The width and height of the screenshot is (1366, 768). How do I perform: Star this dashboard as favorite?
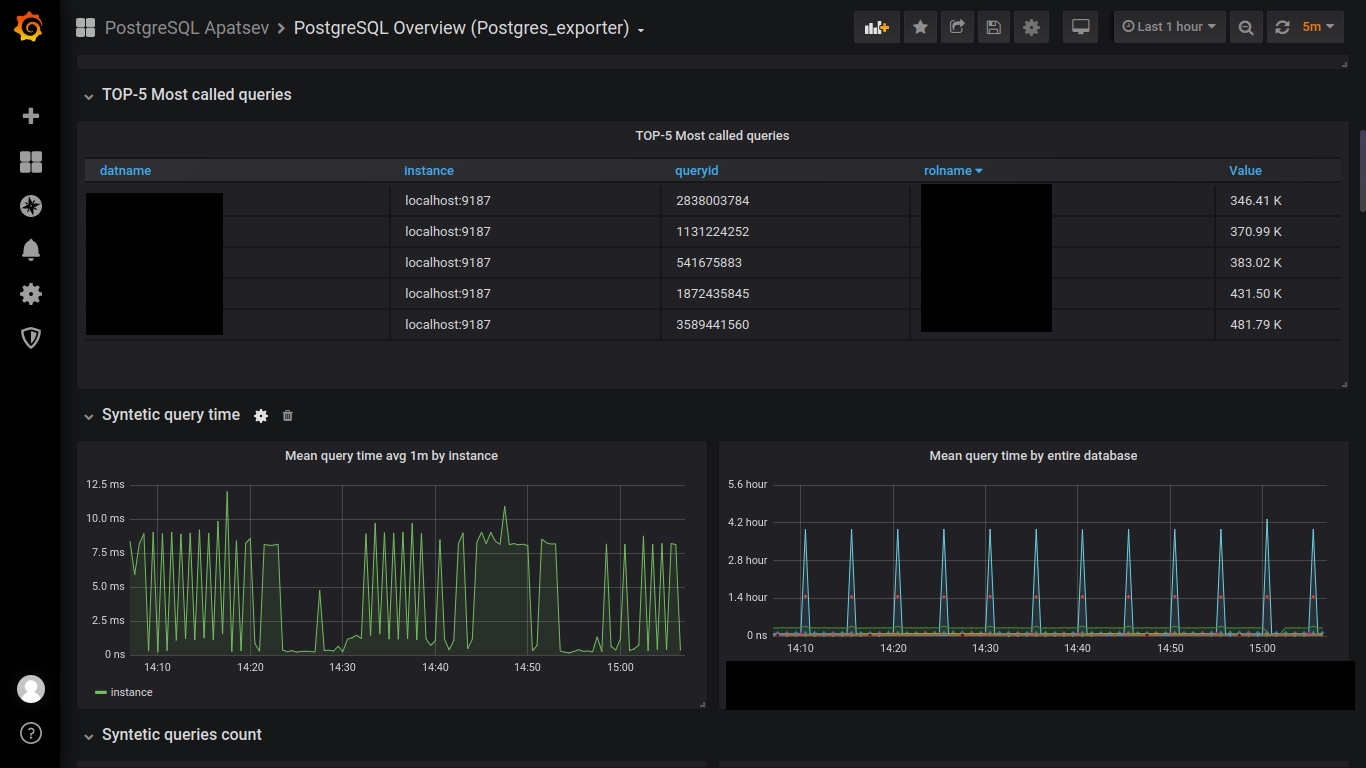920,27
